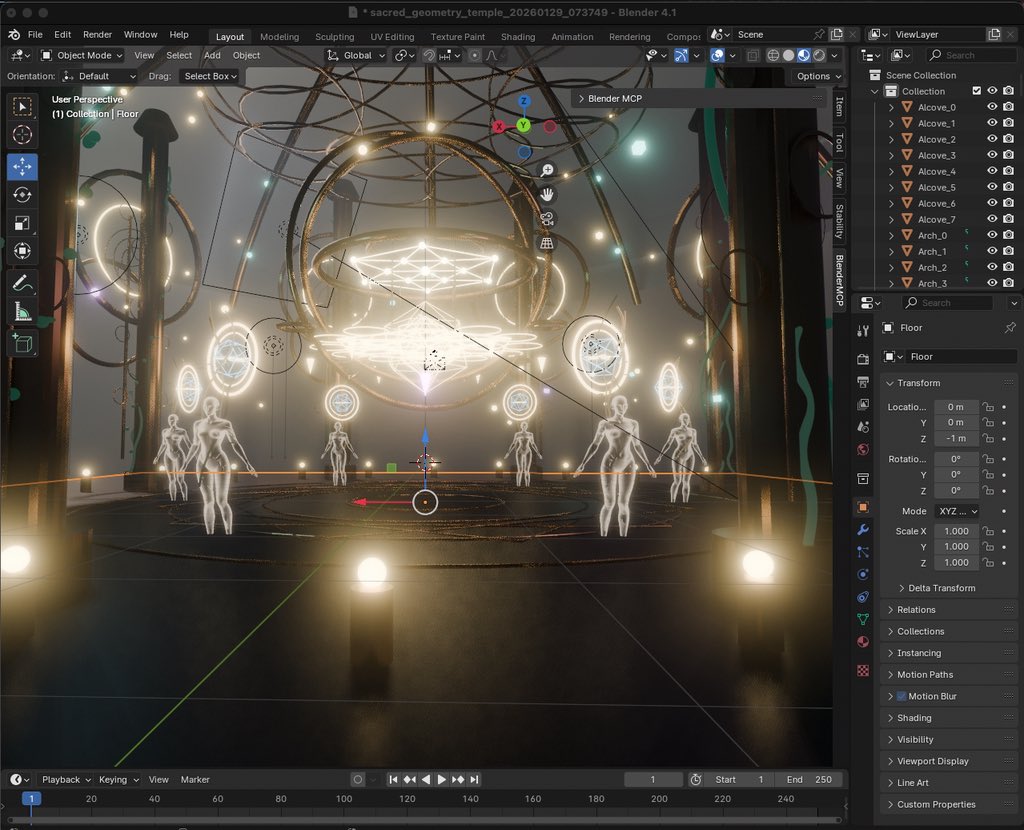Viewport: 1024px width, 830px height.
Task: Activate the Scale tool
Action: click(22, 223)
